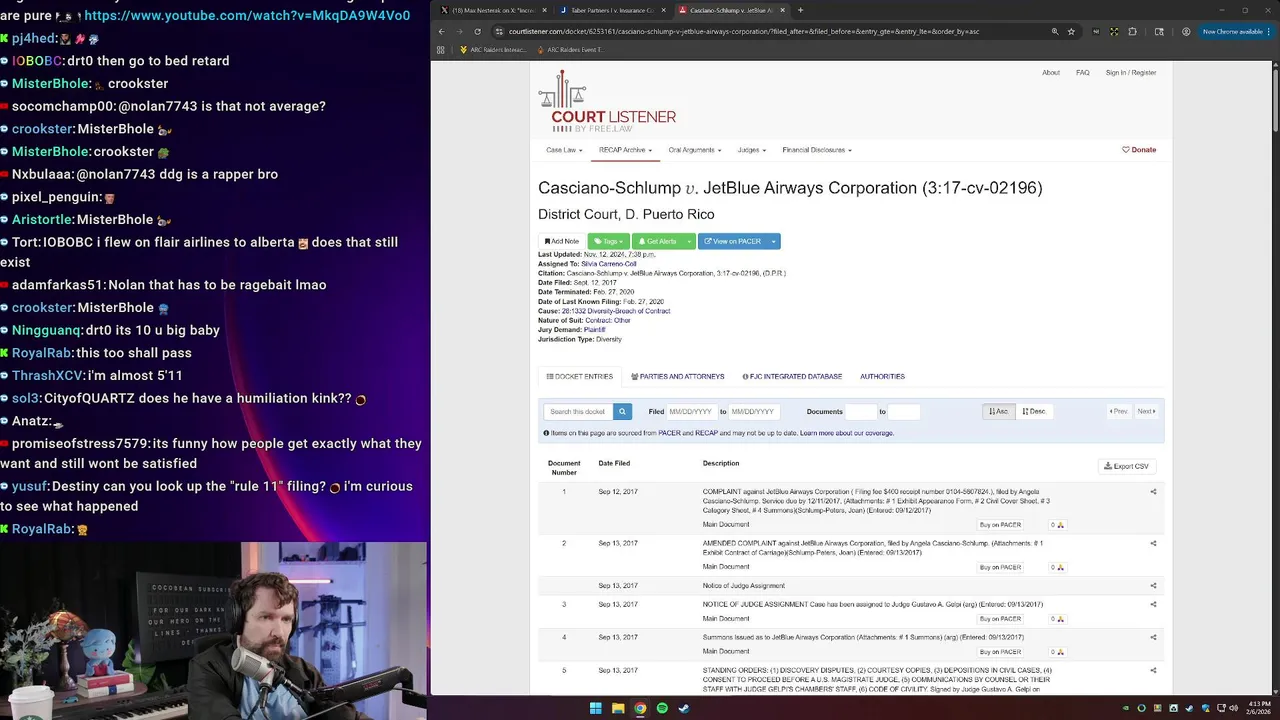This screenshot has width=1280, height=720.
Task: Click the Windows Start button
Action: click(595, 708)
